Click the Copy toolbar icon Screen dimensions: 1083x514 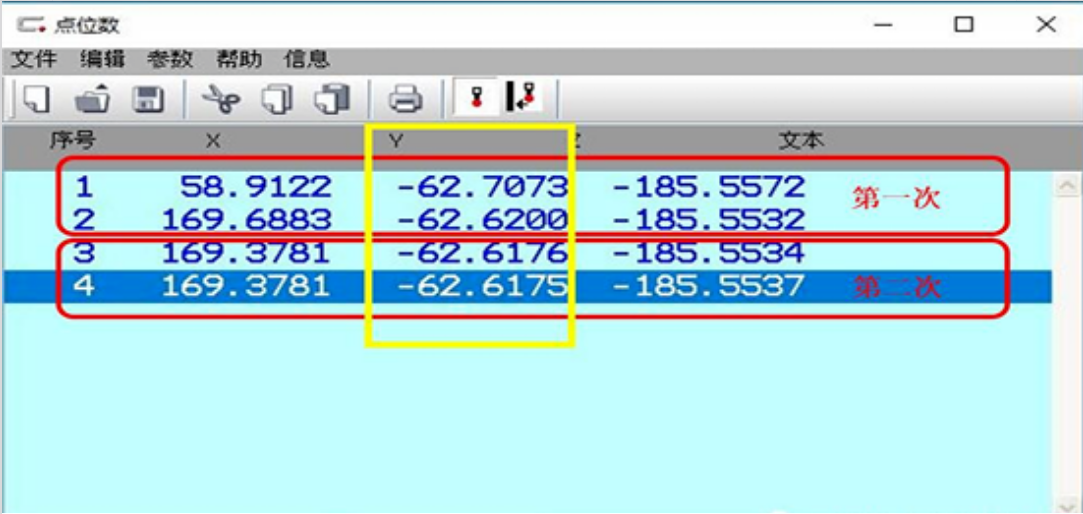tap(276, 100)
